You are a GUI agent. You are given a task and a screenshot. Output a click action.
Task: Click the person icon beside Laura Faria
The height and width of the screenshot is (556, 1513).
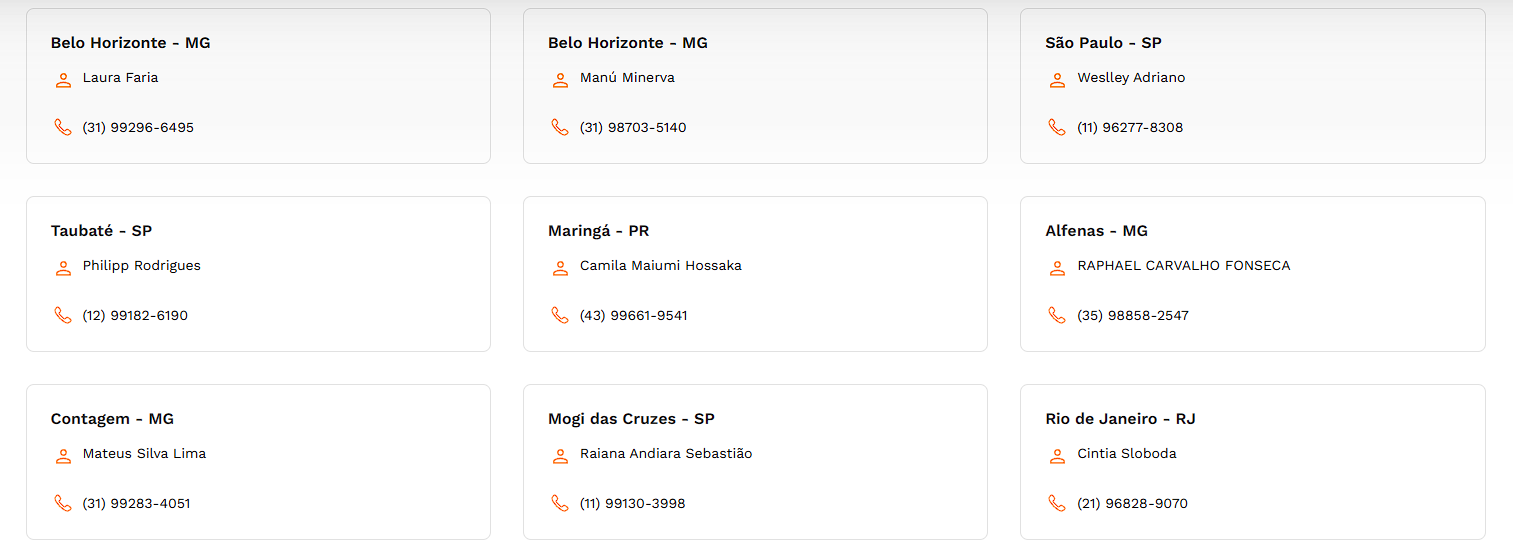point(63,80)
